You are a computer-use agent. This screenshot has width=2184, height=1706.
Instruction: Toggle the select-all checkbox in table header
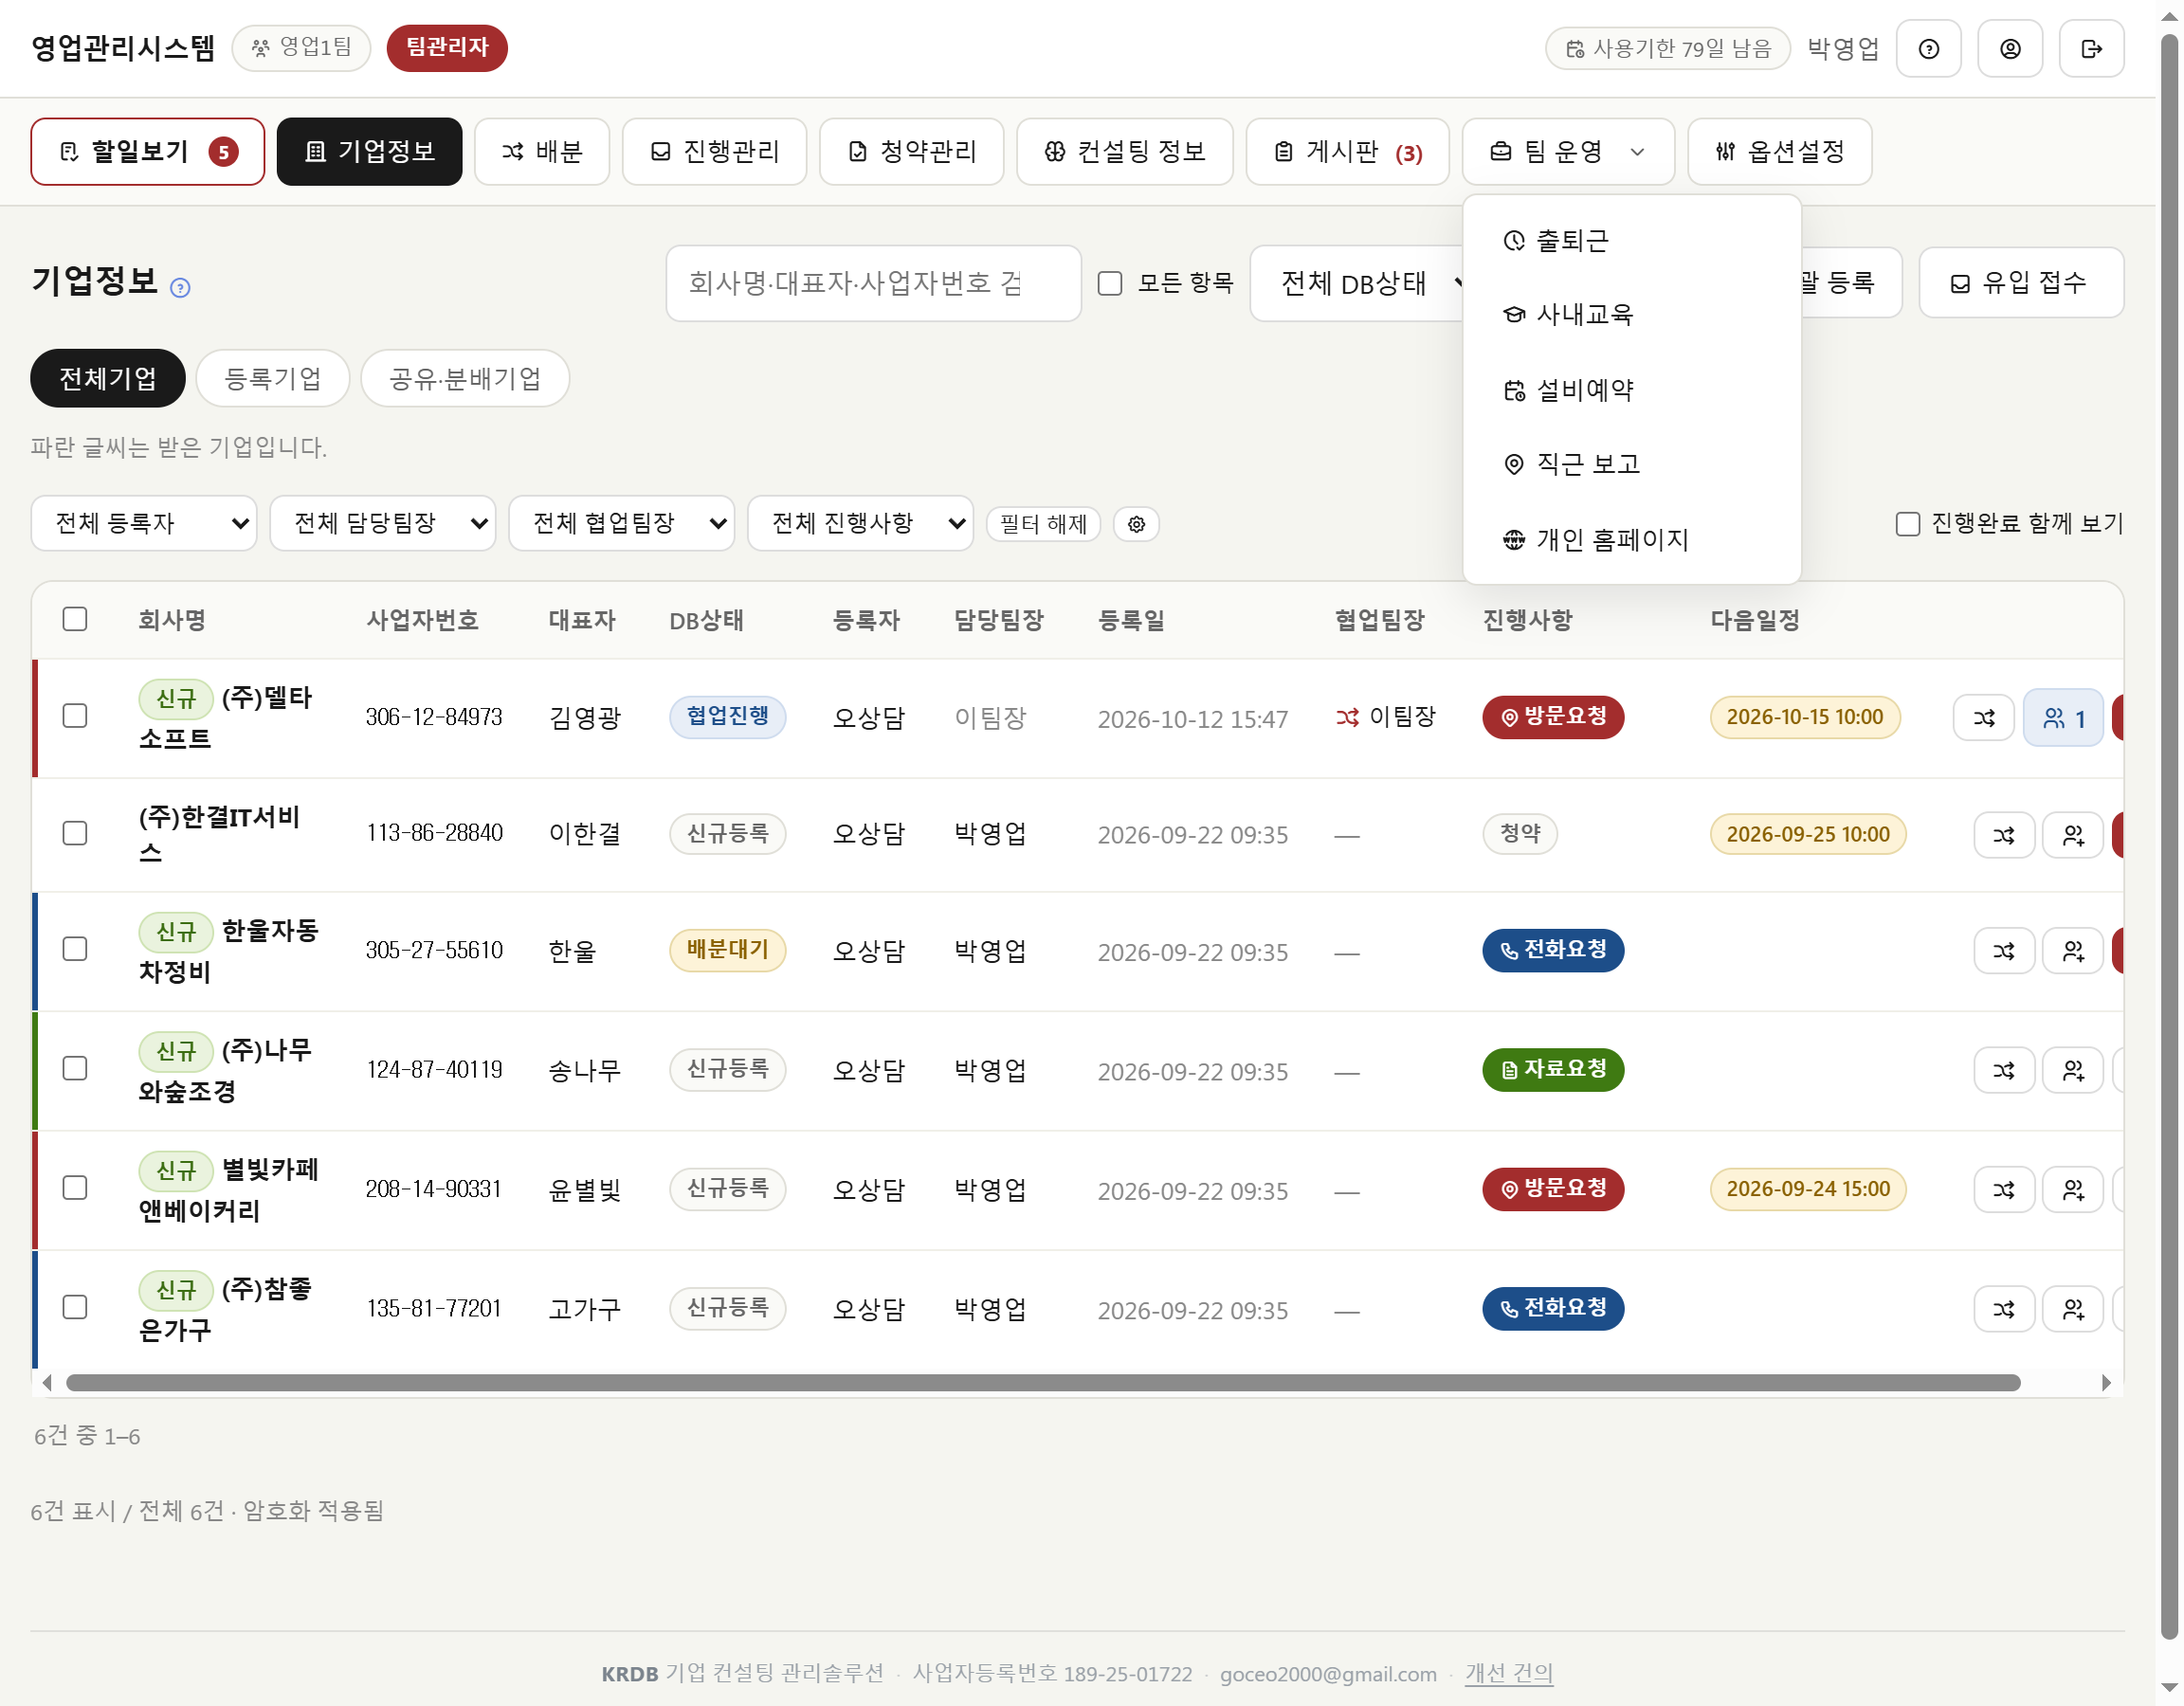(75, 619)
